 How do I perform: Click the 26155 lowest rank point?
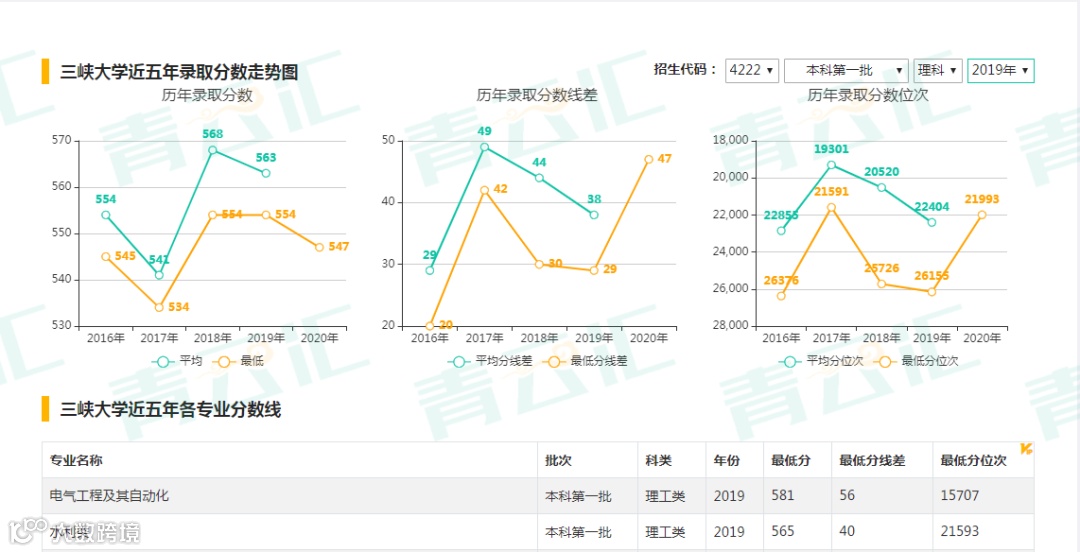click(x=932, y=292)
